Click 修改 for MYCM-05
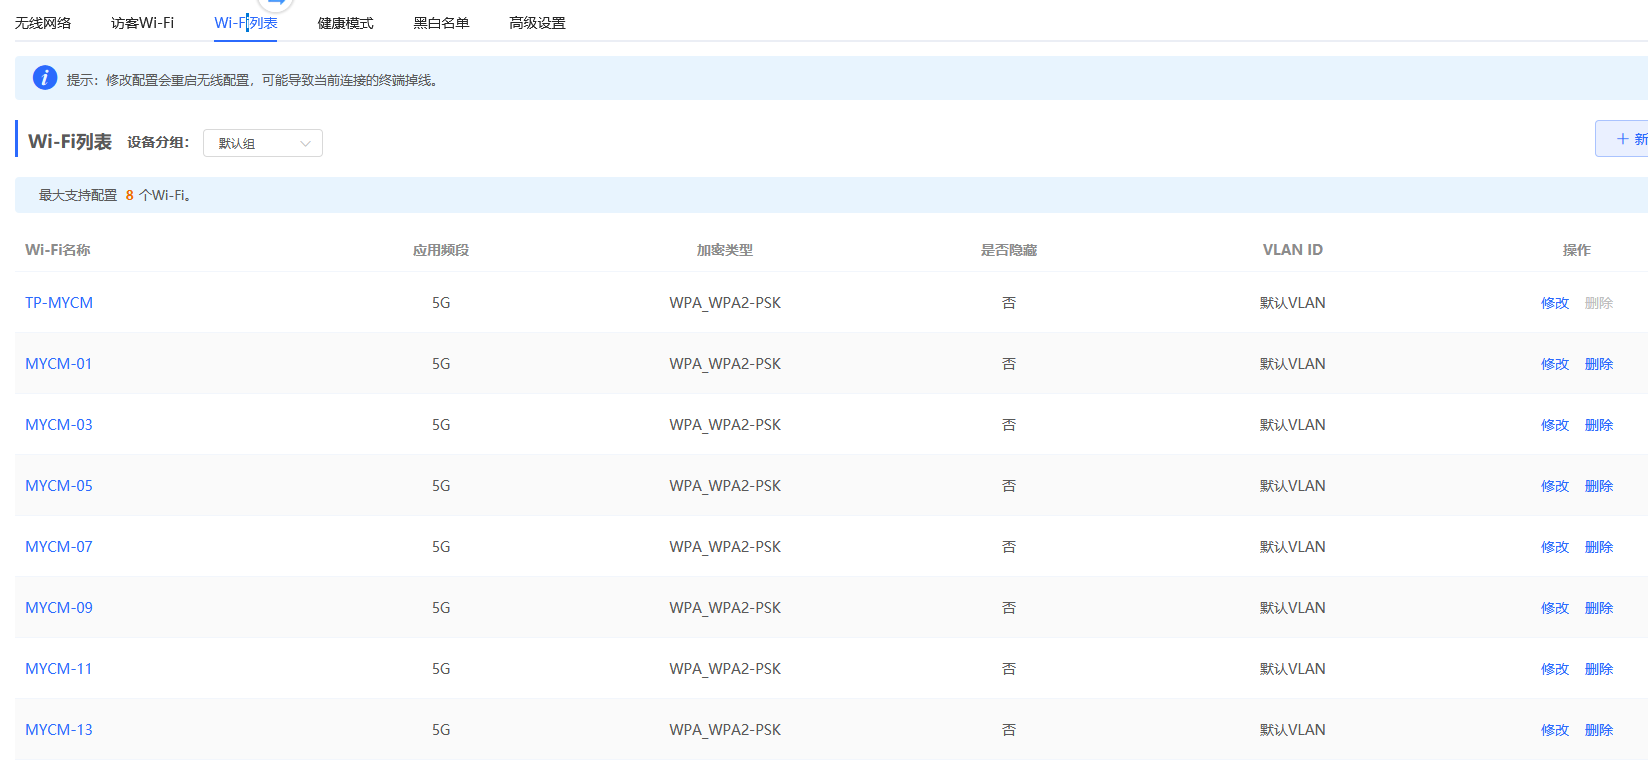Image resolution: width=1648 pixels, height=778 pixels. (1555, 486)
